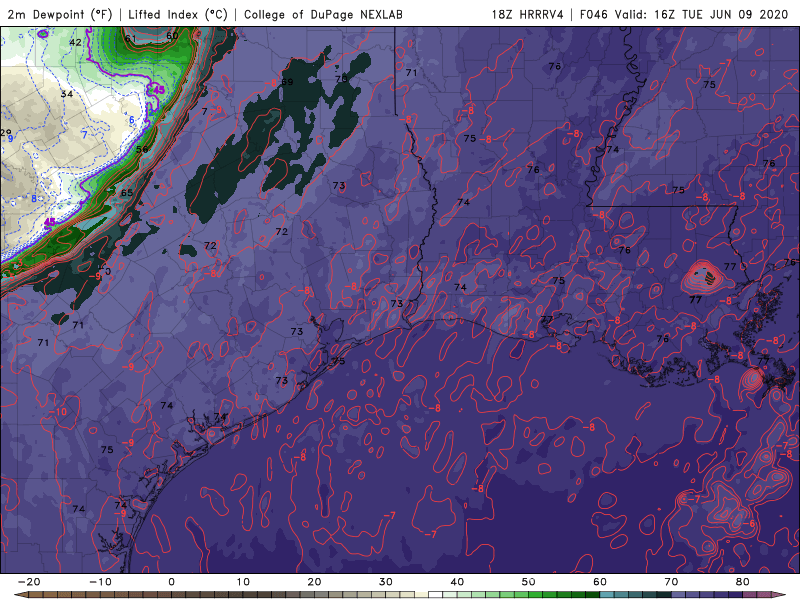Click the dewpoint value 34 on the map
The image size is (800, 600).
click(67, 94)
